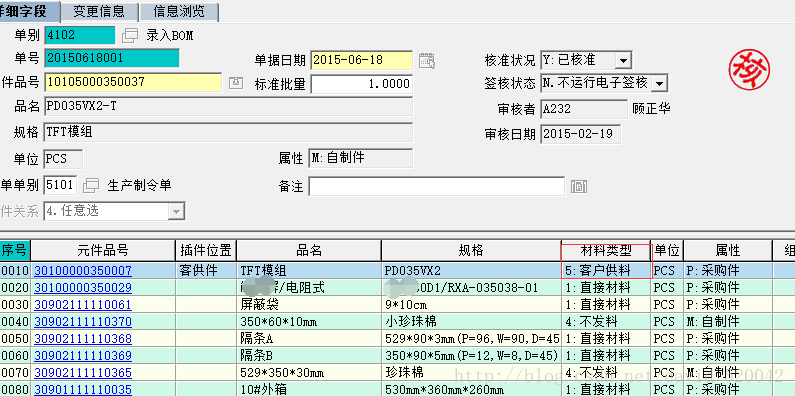Image resolution: width=795 pixels, height=396 pixels.
Task: Click the 属性 field M:自制件
Action: click(360, 158)
